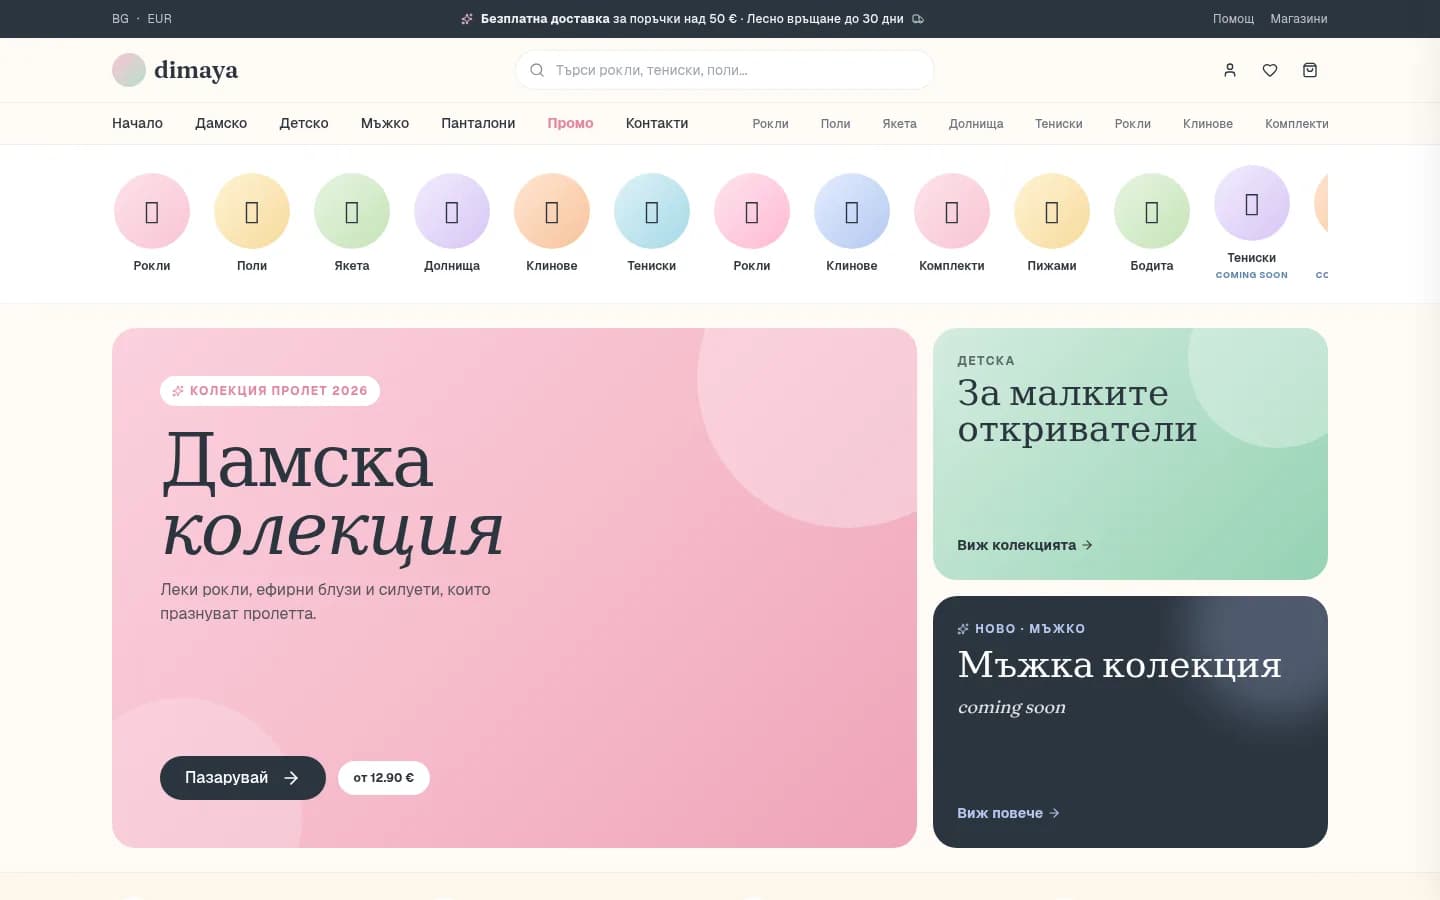
Task: Select the green Бодита category circle
Action: [1152, 211]
